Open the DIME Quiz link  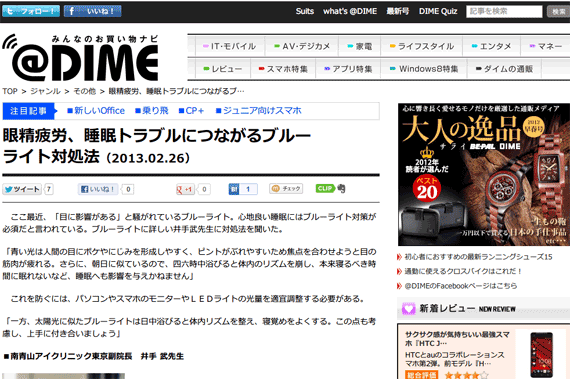pyautogui.click(x=438, y=11)
